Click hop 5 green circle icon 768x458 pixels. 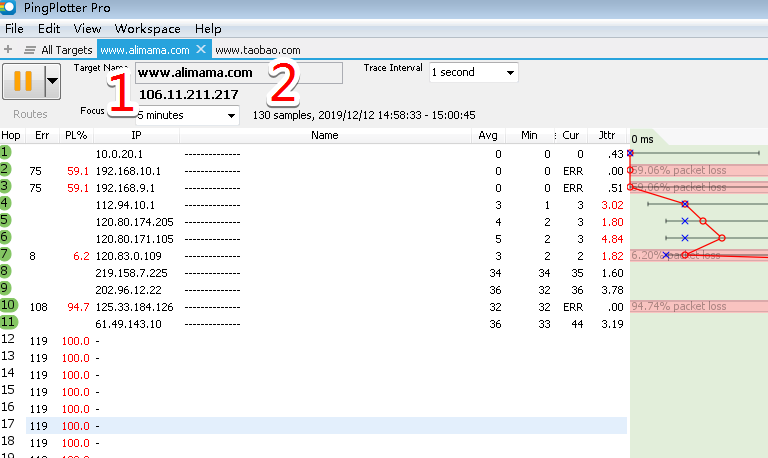(5, 220)
